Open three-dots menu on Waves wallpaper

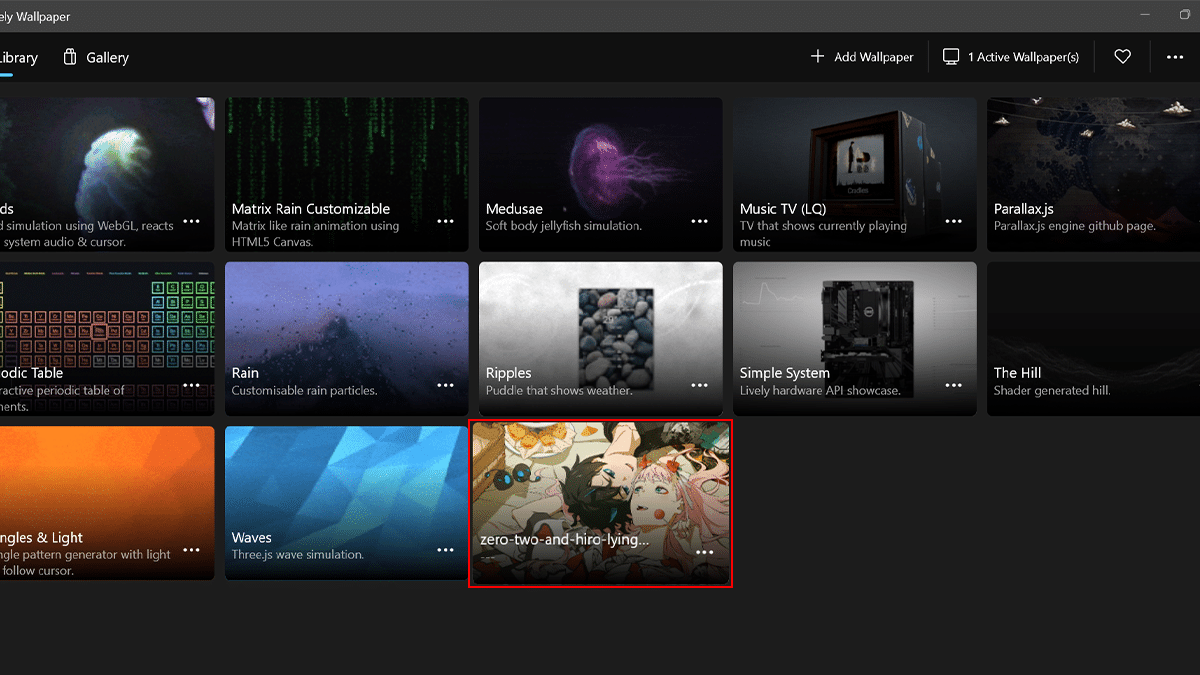tap(446, 550)
